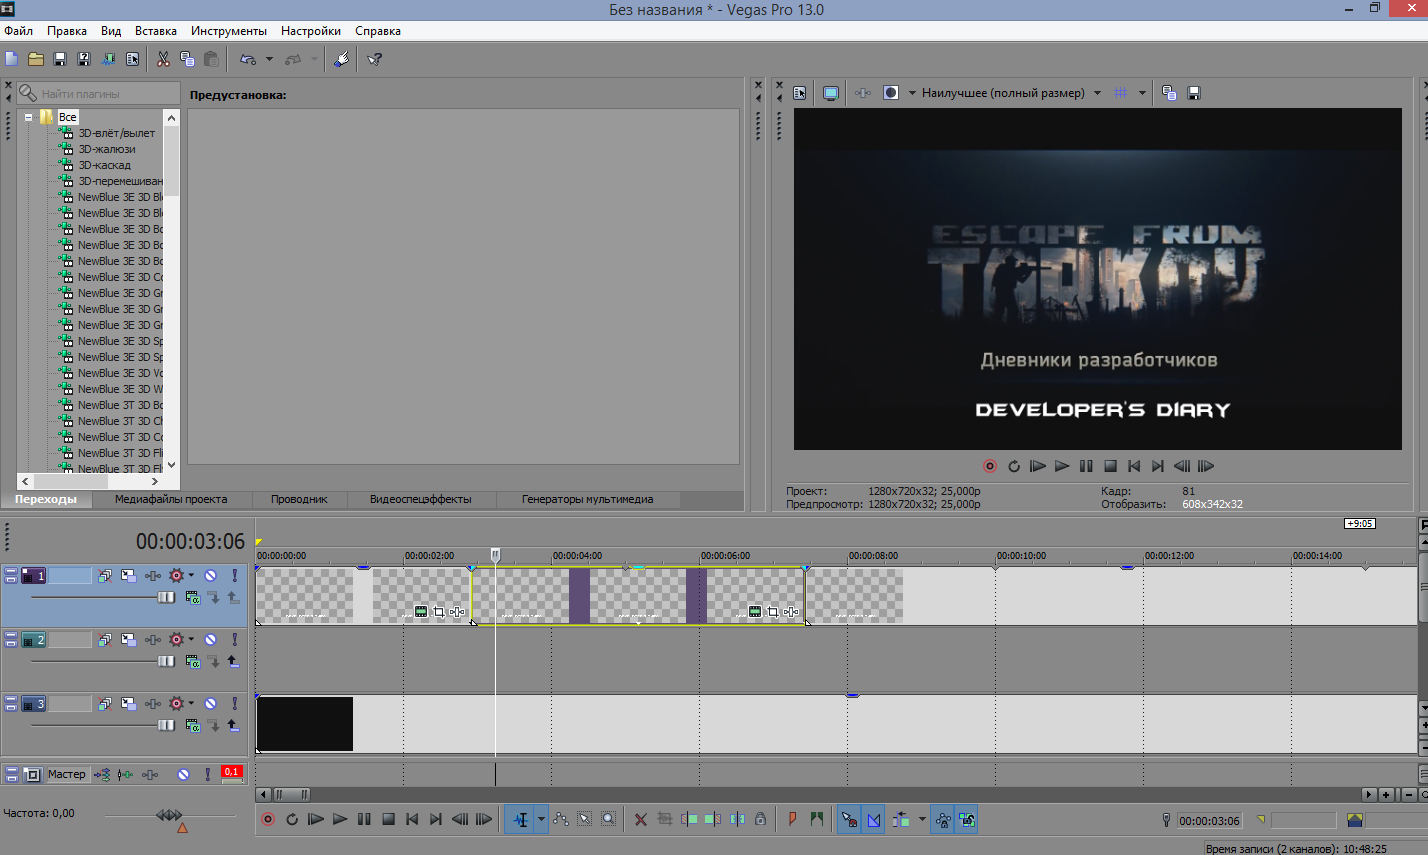Switch to 'Генераторы мультимедиа' tab
This screenshot has width=1428, height=855.
pyautogui.click(x=588, y=499)
